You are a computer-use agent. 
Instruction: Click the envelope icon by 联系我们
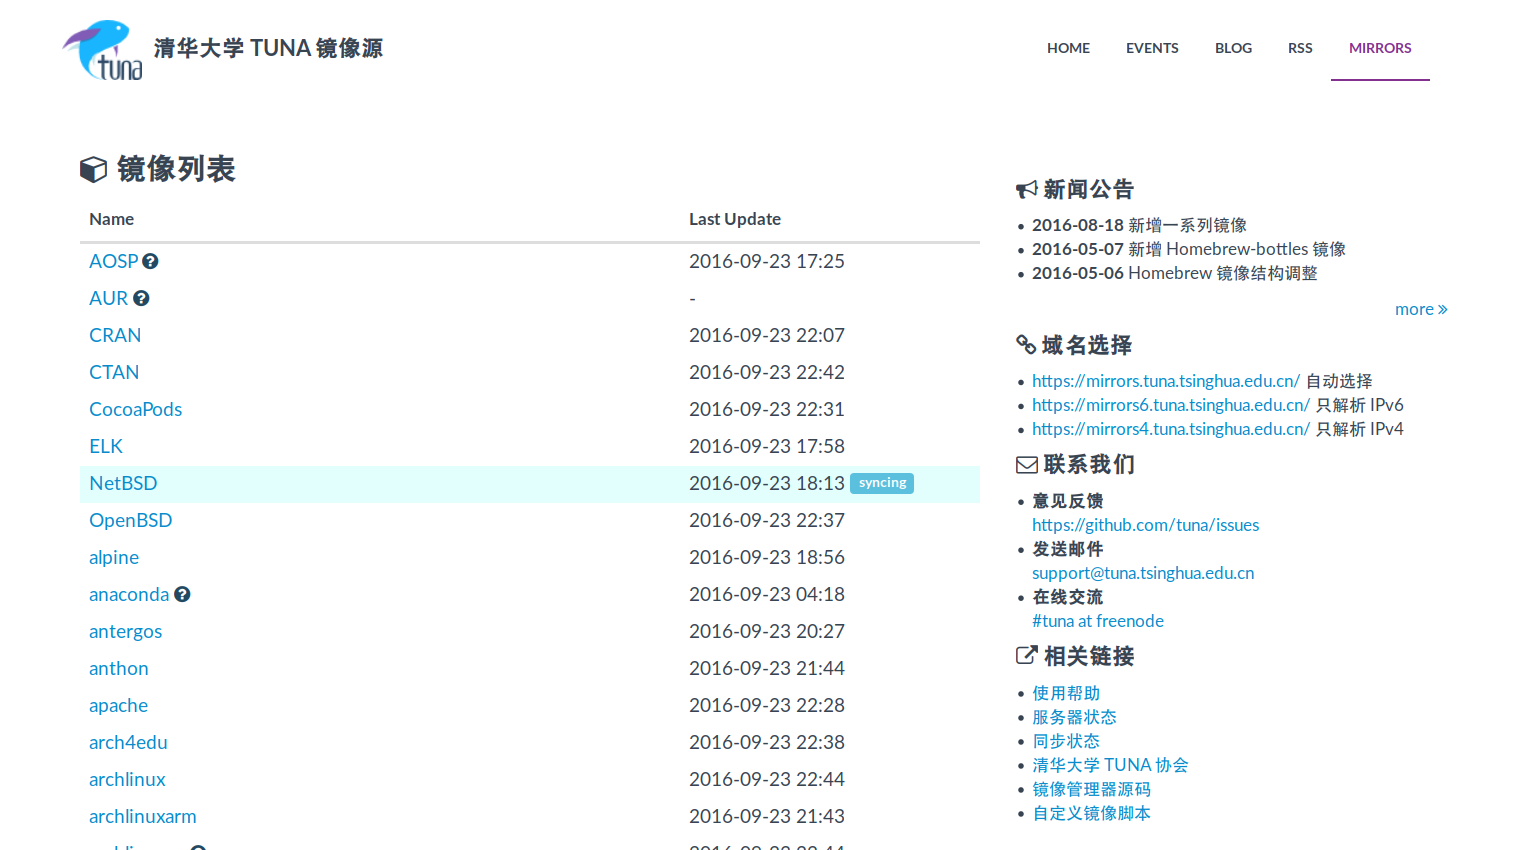[1026, 465]
